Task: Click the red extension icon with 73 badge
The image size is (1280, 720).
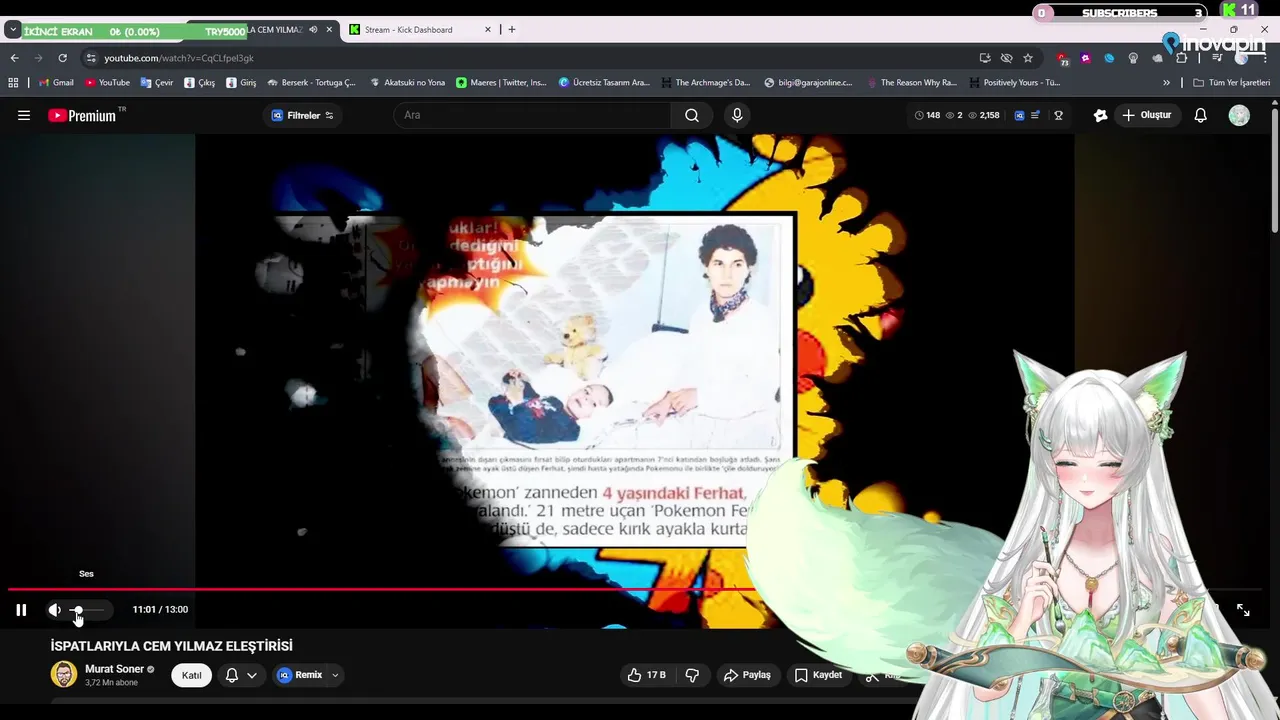Action: (1063, 59)
